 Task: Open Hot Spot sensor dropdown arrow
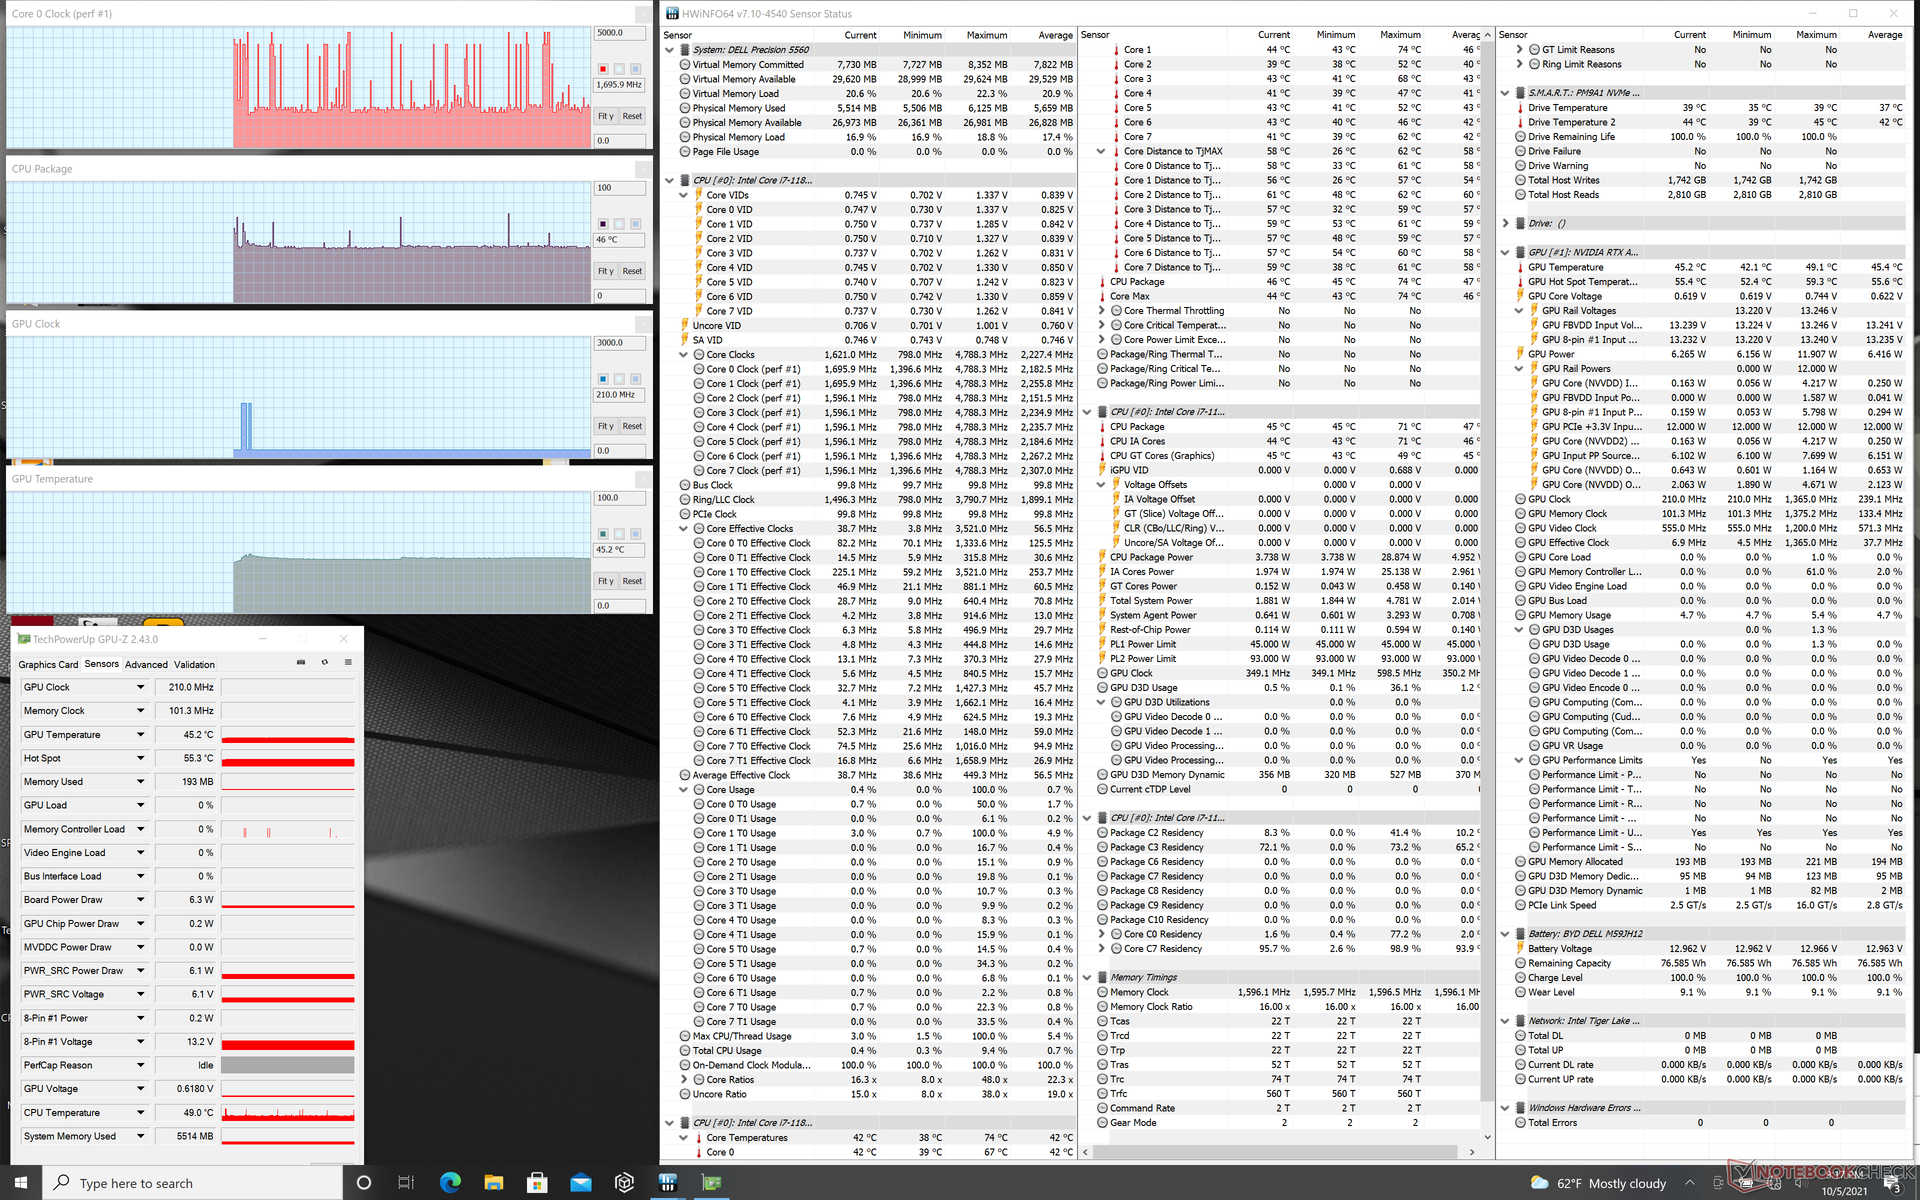(140, 758)
